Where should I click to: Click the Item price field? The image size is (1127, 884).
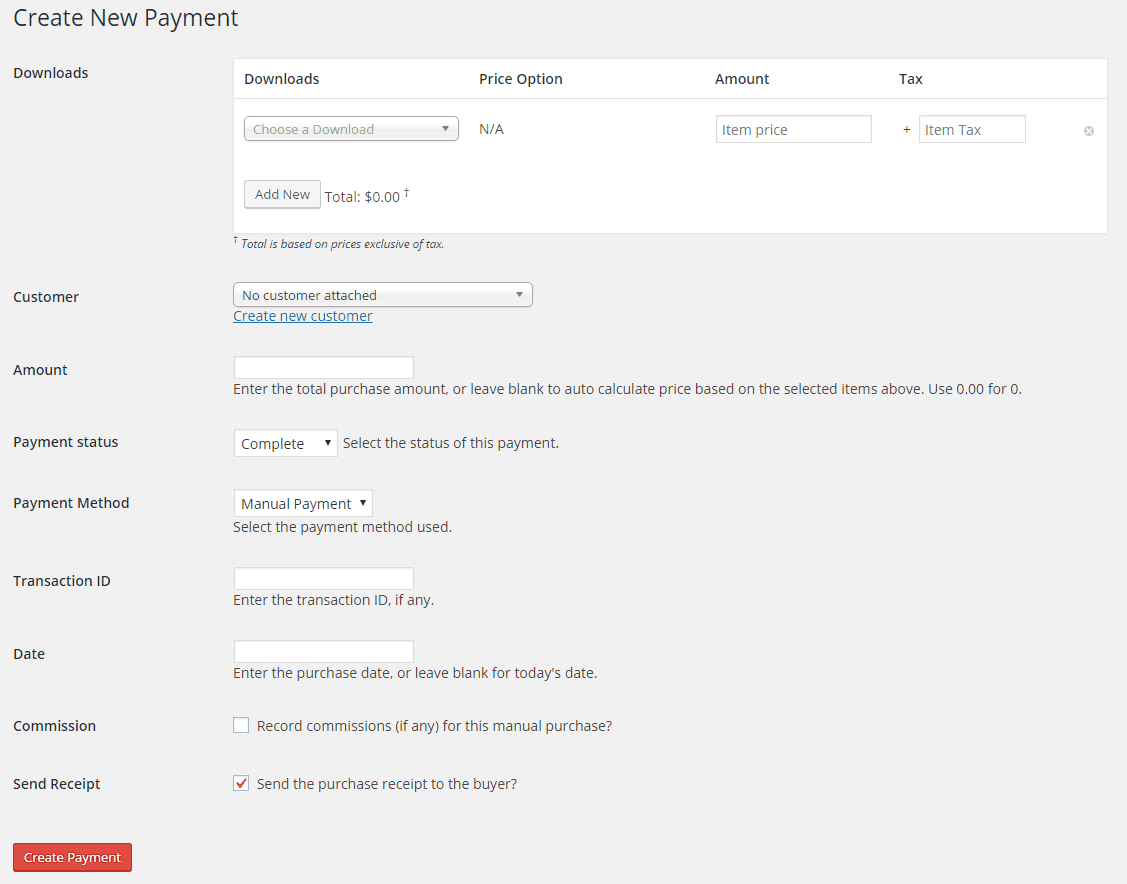[x=794, y=129]
